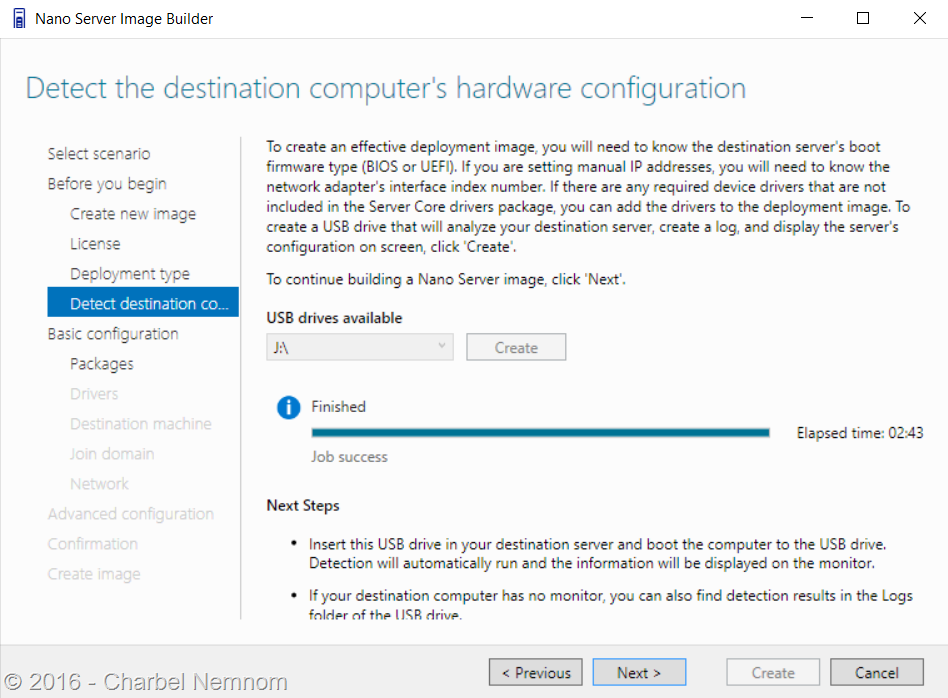
Task: Click the < Previous button
Action: coord(536,672)
